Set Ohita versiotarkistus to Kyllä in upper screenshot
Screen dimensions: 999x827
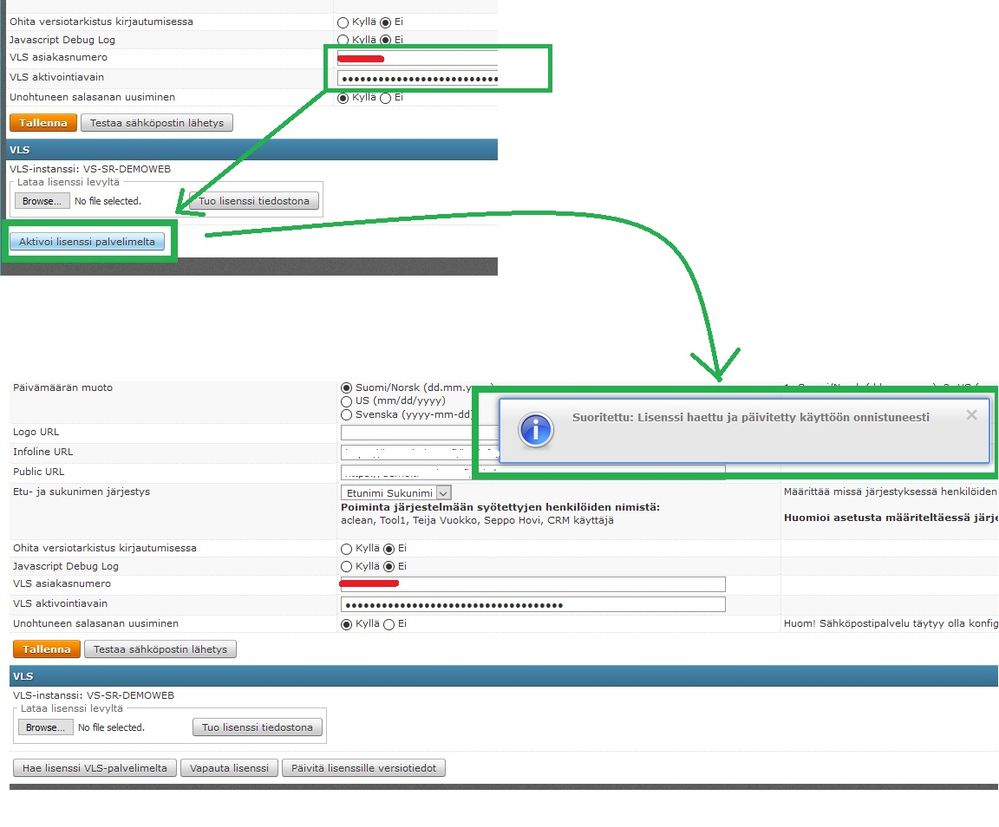(x=343, y=22)
